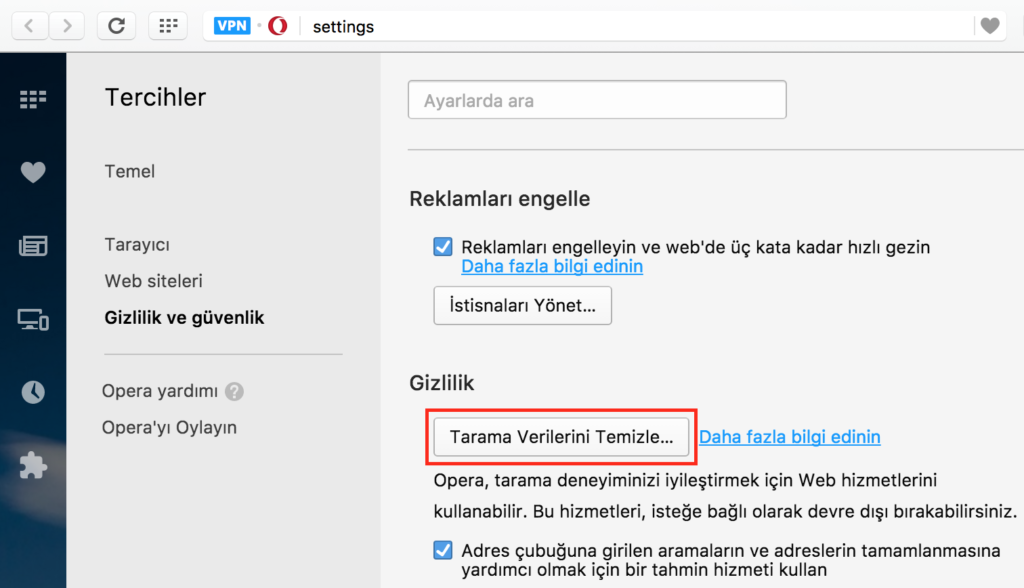
Task: Select Temel in the settings sidebar
Action: click(x=130, y=171)
